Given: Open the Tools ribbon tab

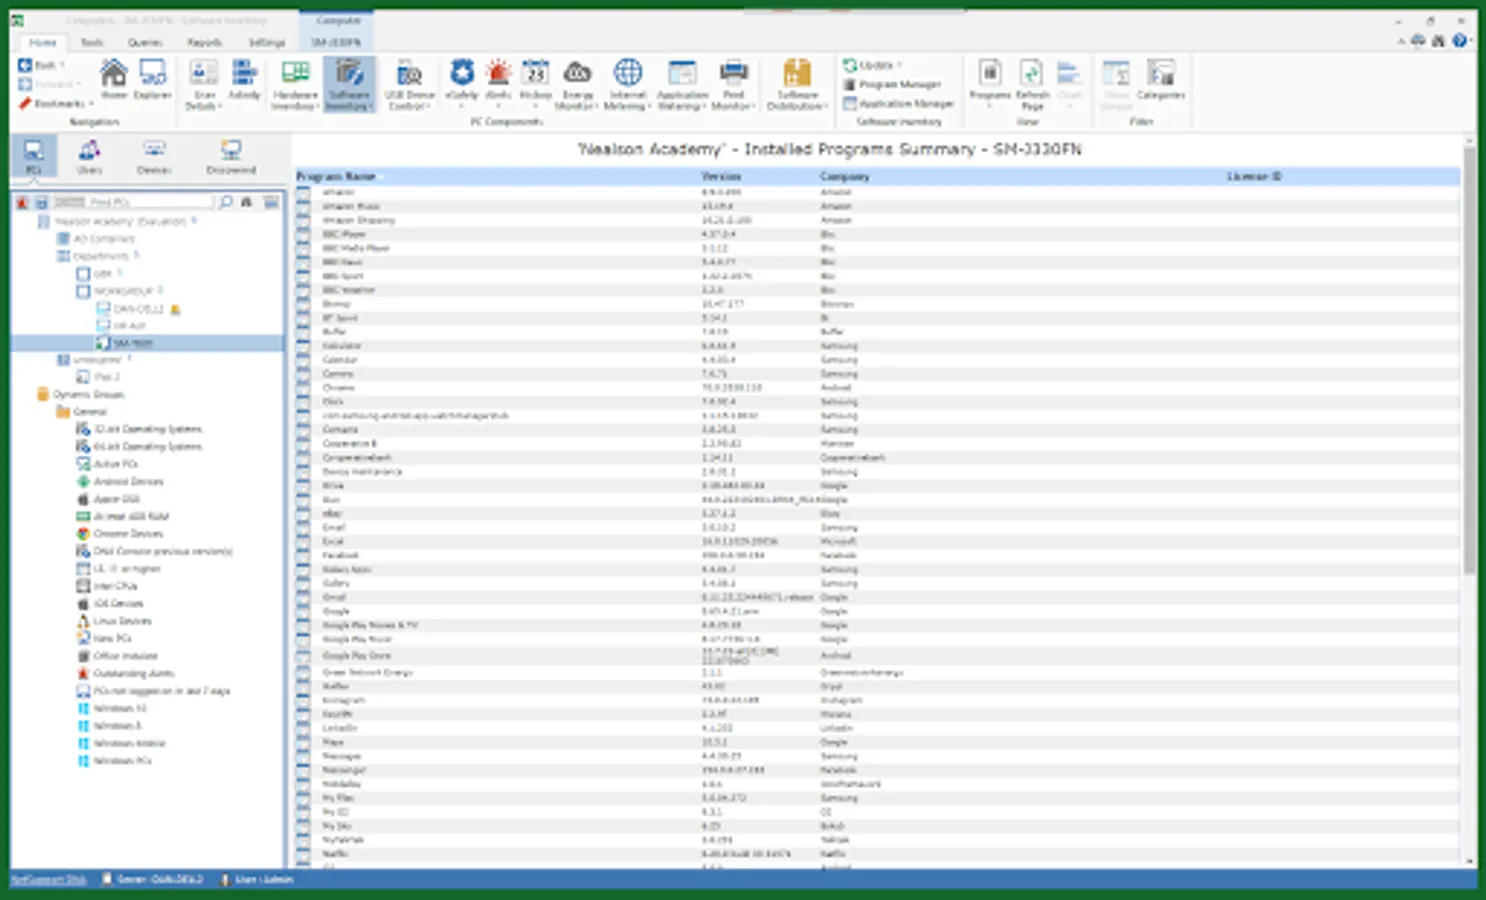Looking at the screenshot, I should point(92,42).
